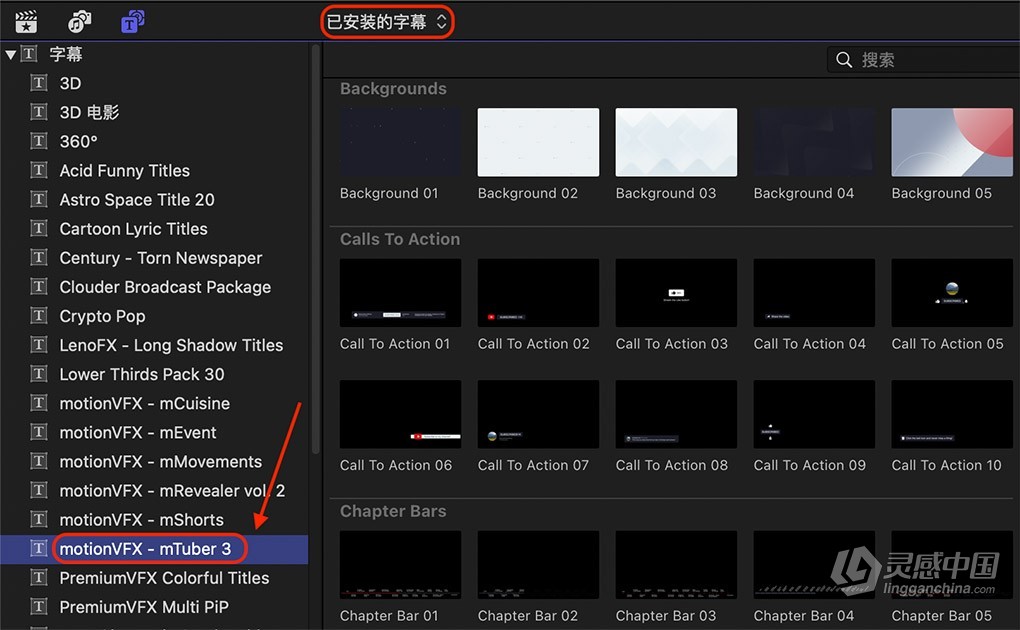The height and width of the screenshot is (630, 1020).
Task: Select the Background 04 thumbnail
Action: 814,143
